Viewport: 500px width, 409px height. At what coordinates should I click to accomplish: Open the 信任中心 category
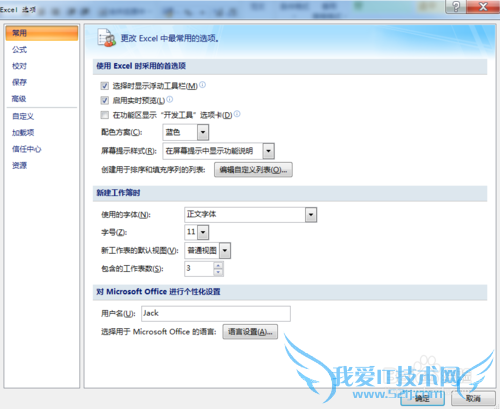[27, 149]
